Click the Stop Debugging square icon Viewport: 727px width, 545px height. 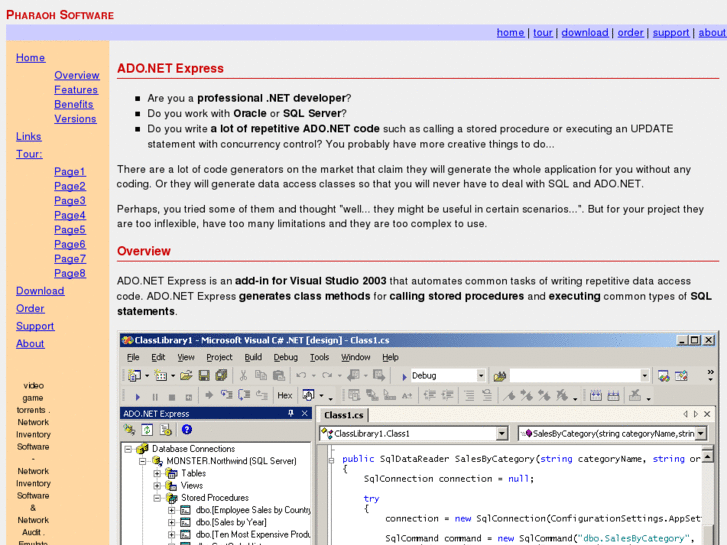tap(172, 397)
